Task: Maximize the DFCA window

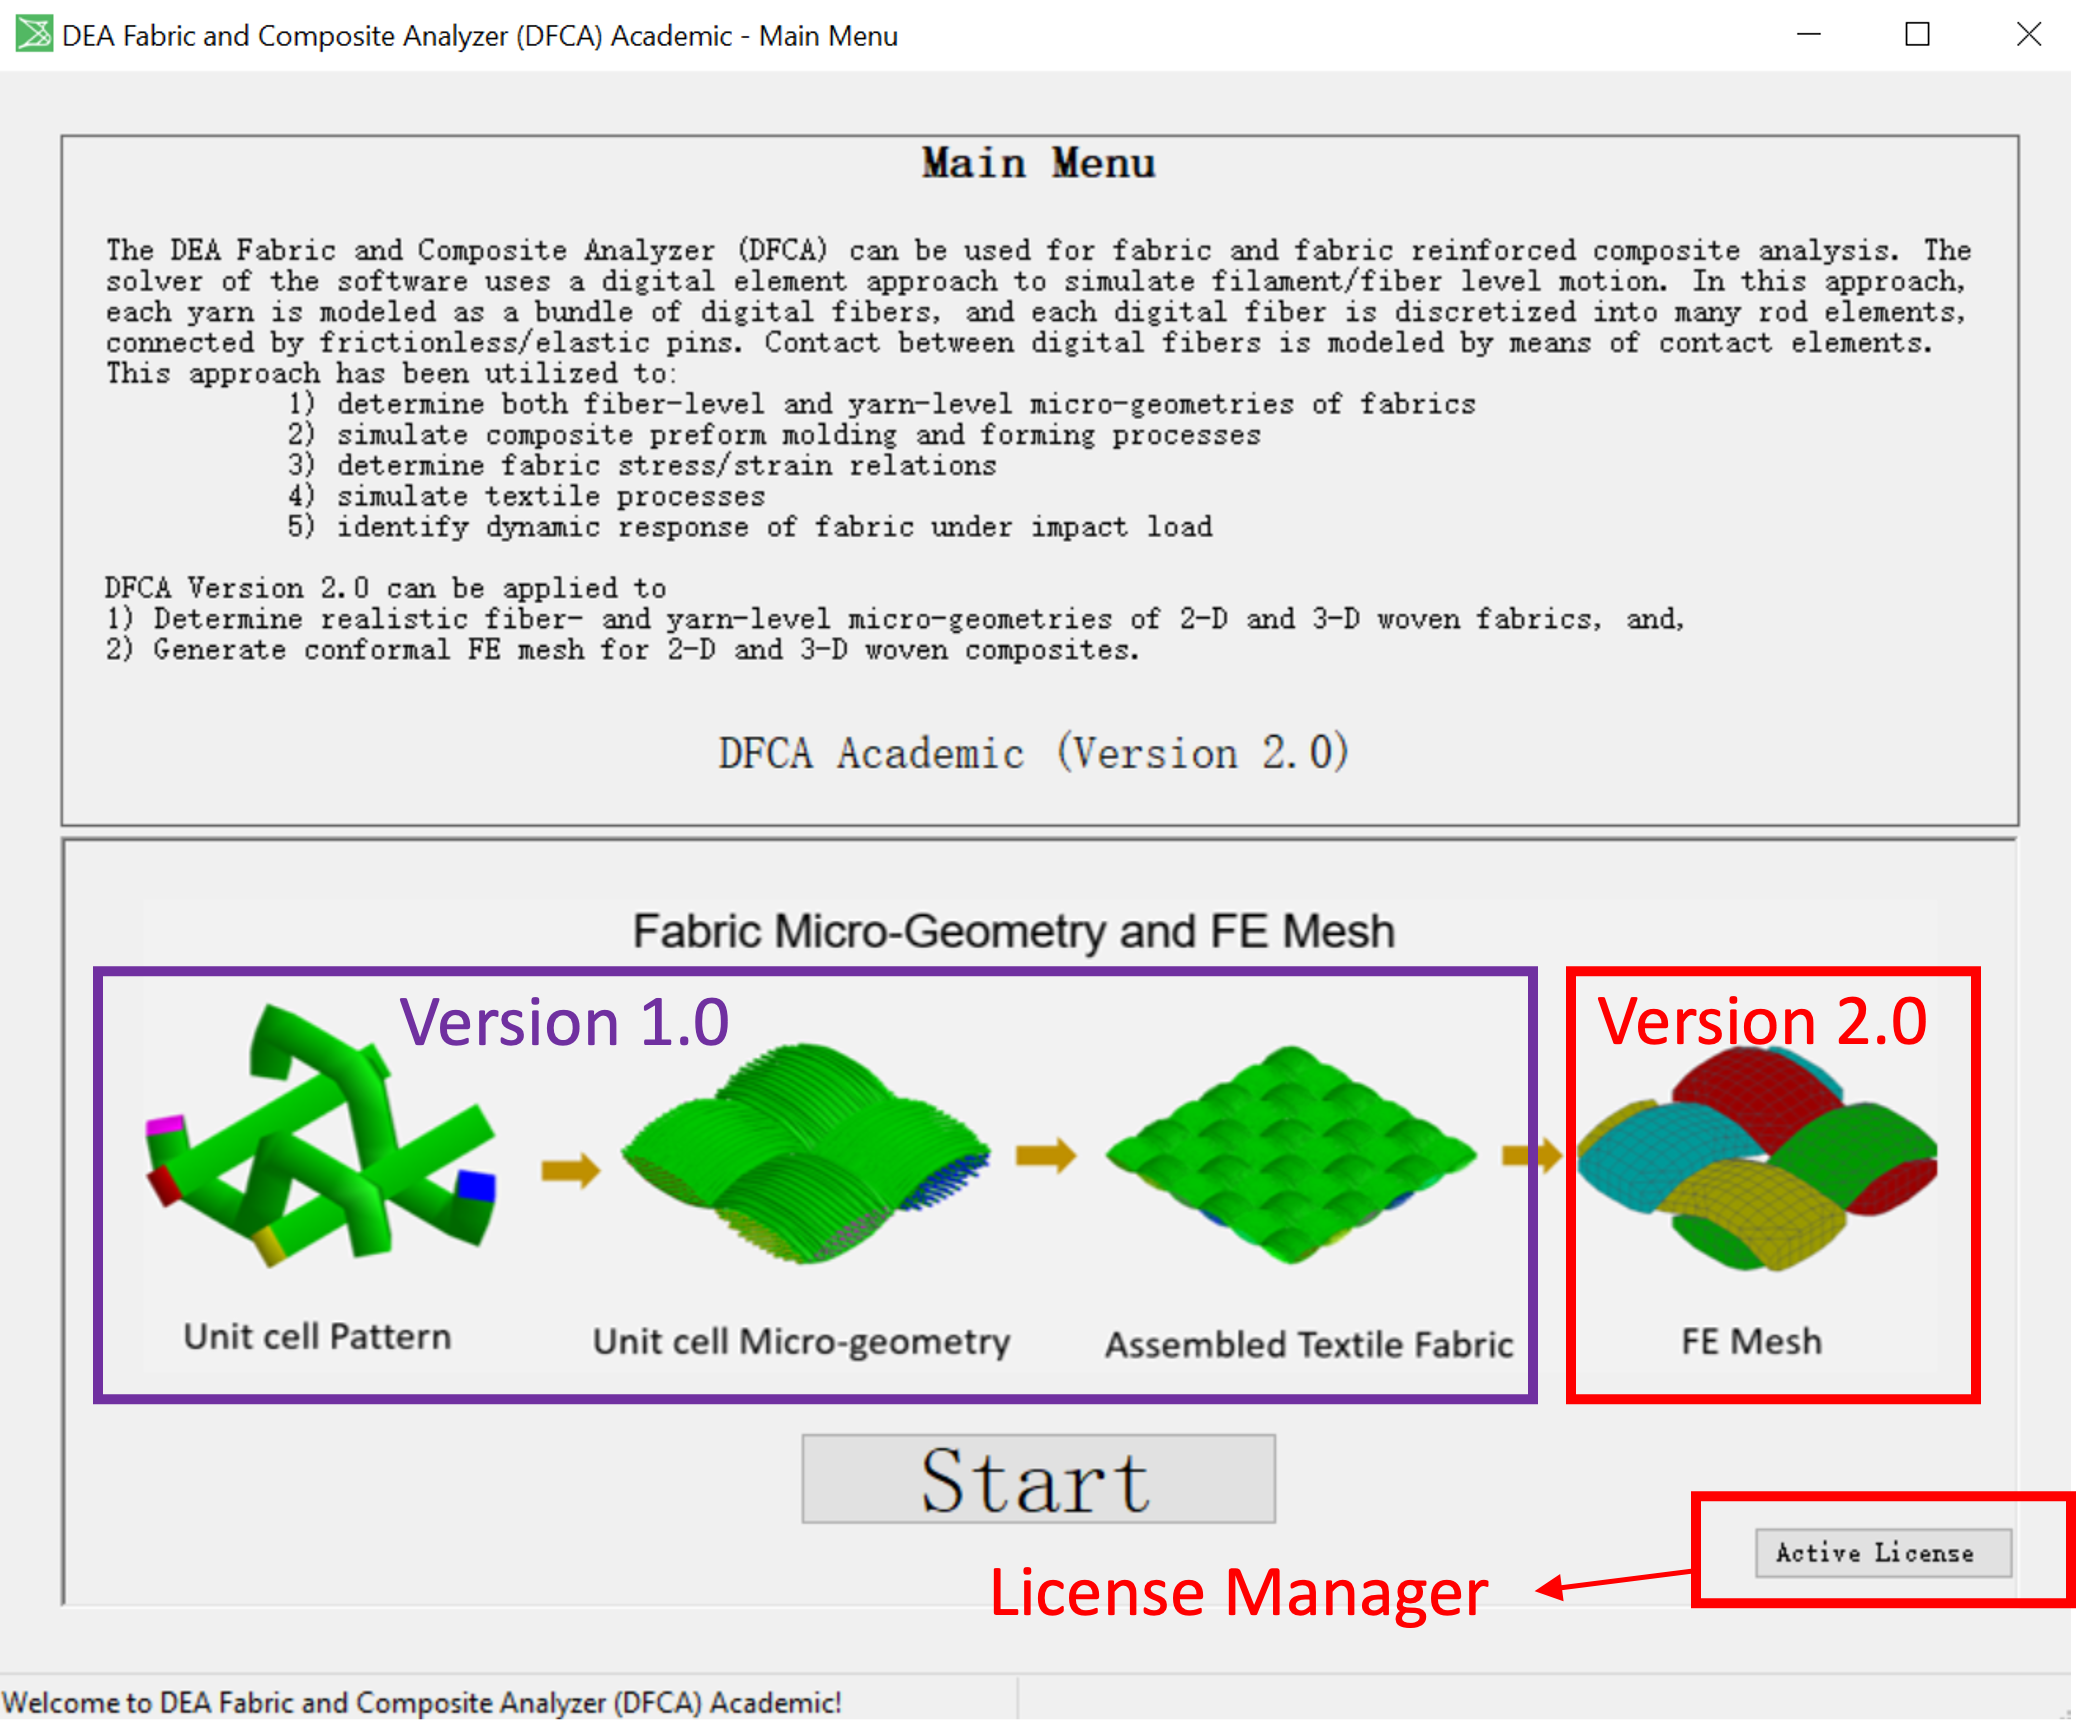Action: pos(1917,35)
